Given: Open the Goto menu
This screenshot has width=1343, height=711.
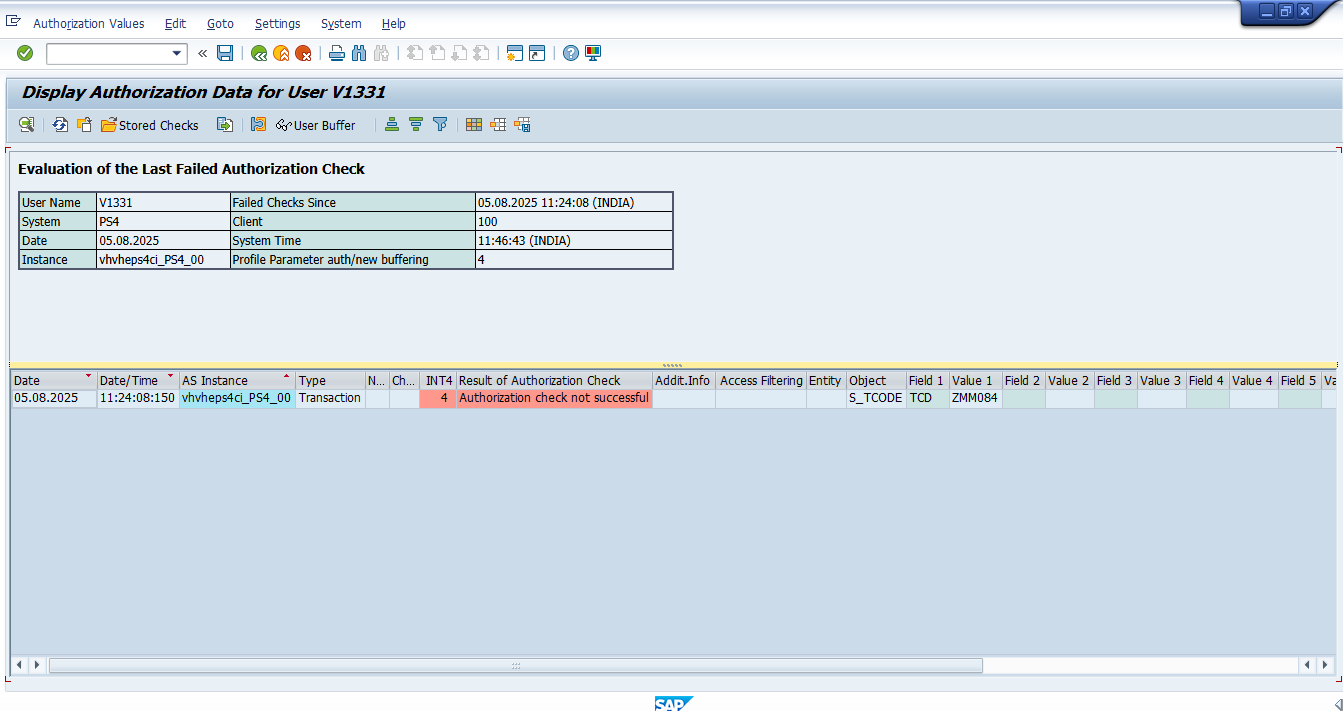Looking at the screenshot, I should tap(220, 23).
